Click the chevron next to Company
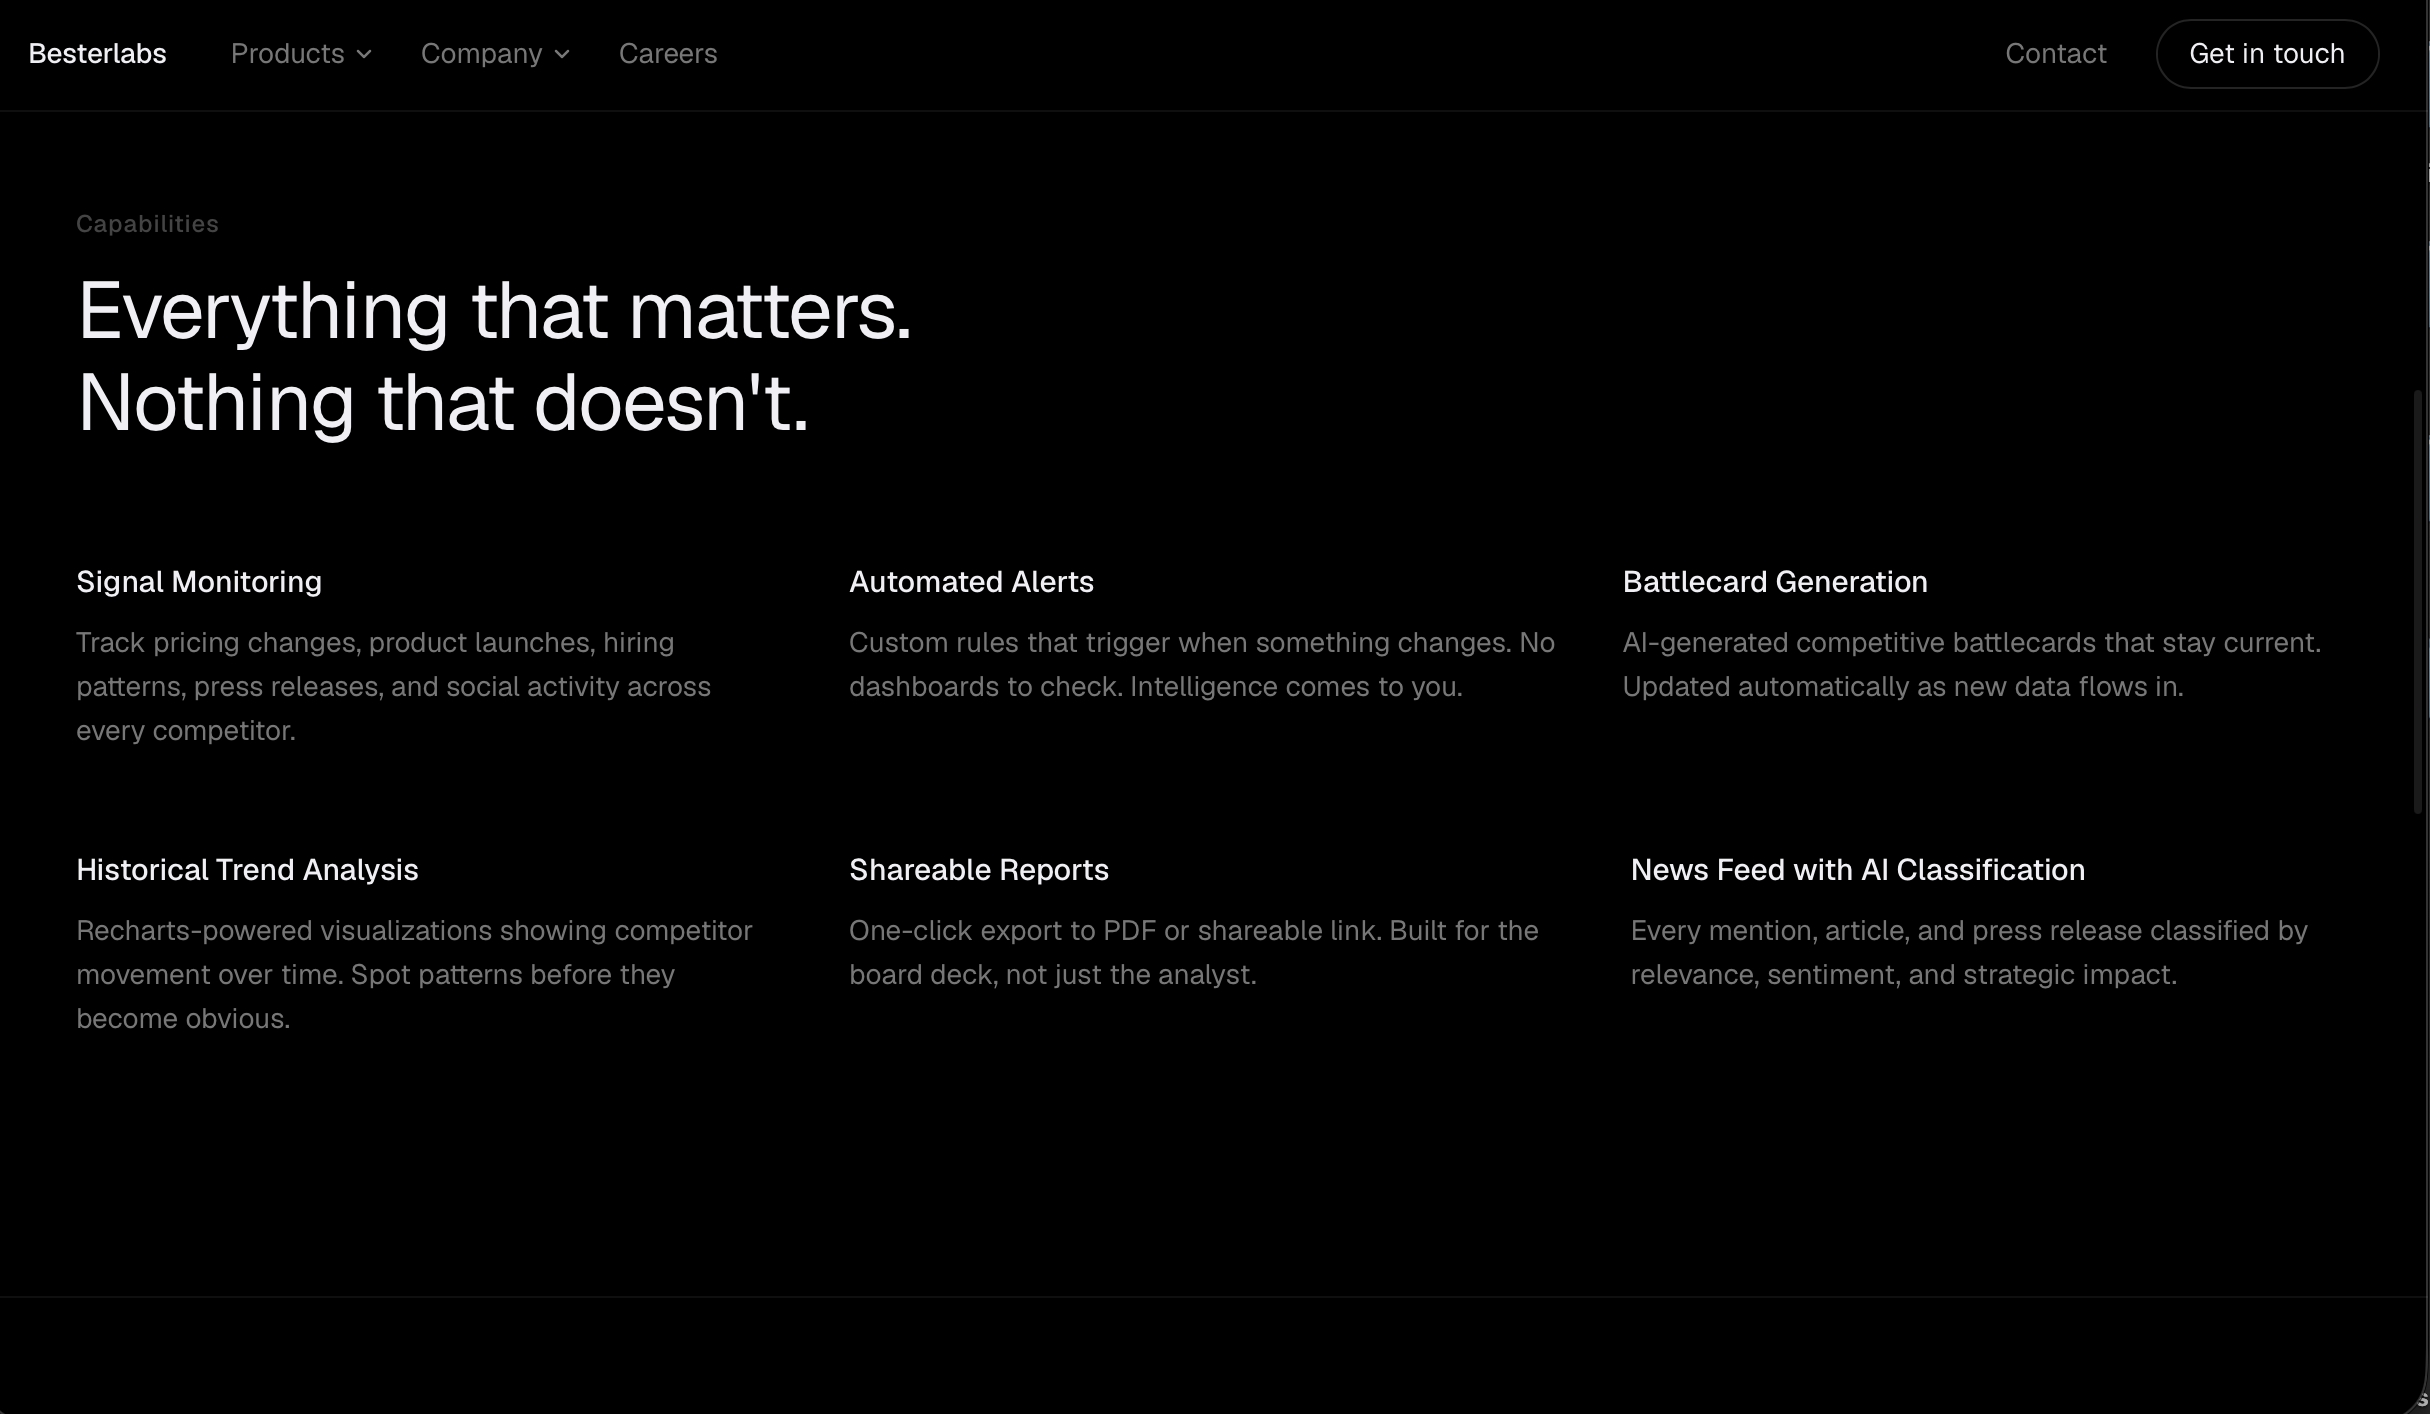This screenshot has height=1414, width=2430. [x=562, y=55]
